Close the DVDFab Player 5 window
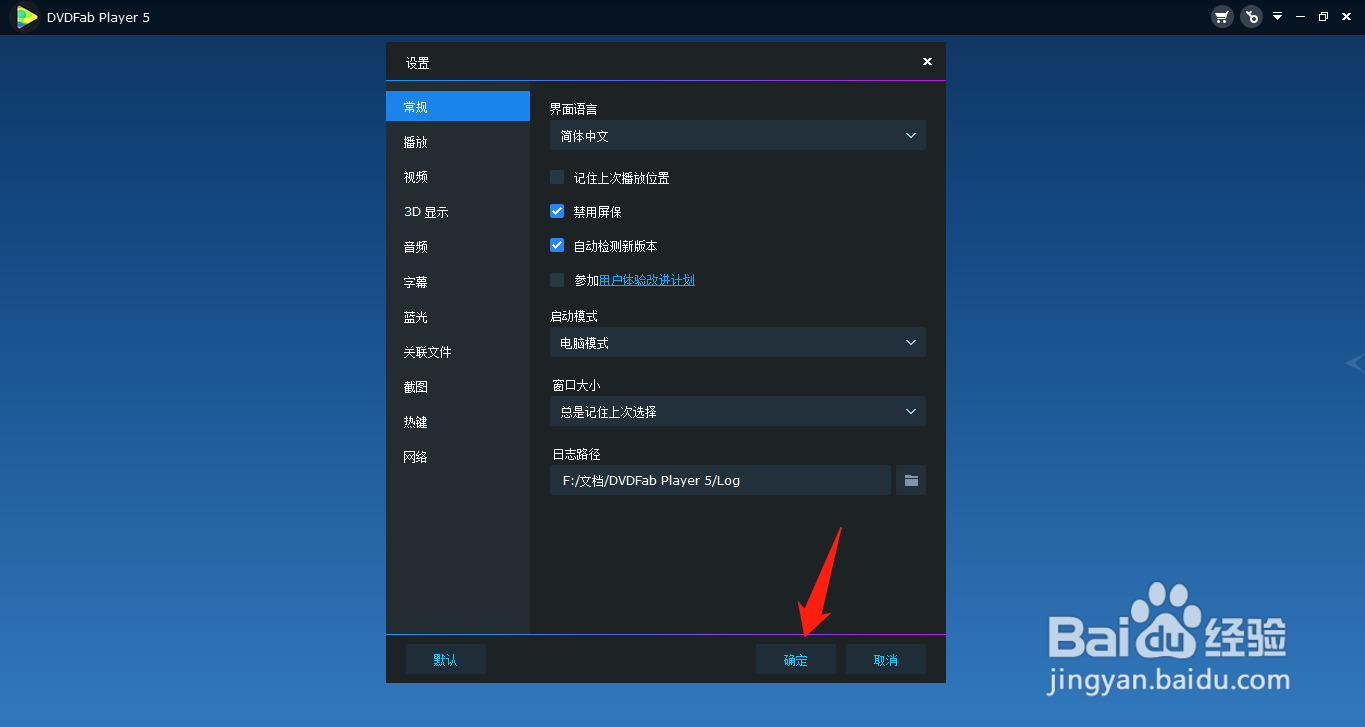Screen dimensions: 1365x727 pyautogui.click(x=1346, y=17)
